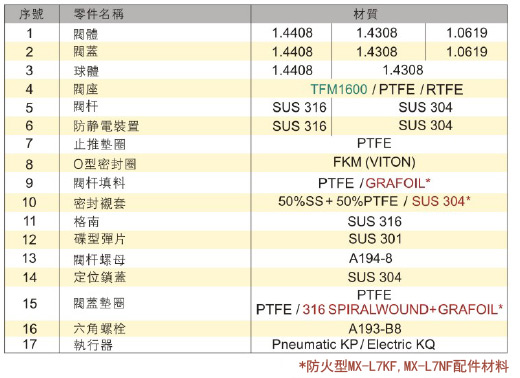Click the red SUS 304* in row 10
This screenshot has width=520, height=378.
[x=441, y=201]
